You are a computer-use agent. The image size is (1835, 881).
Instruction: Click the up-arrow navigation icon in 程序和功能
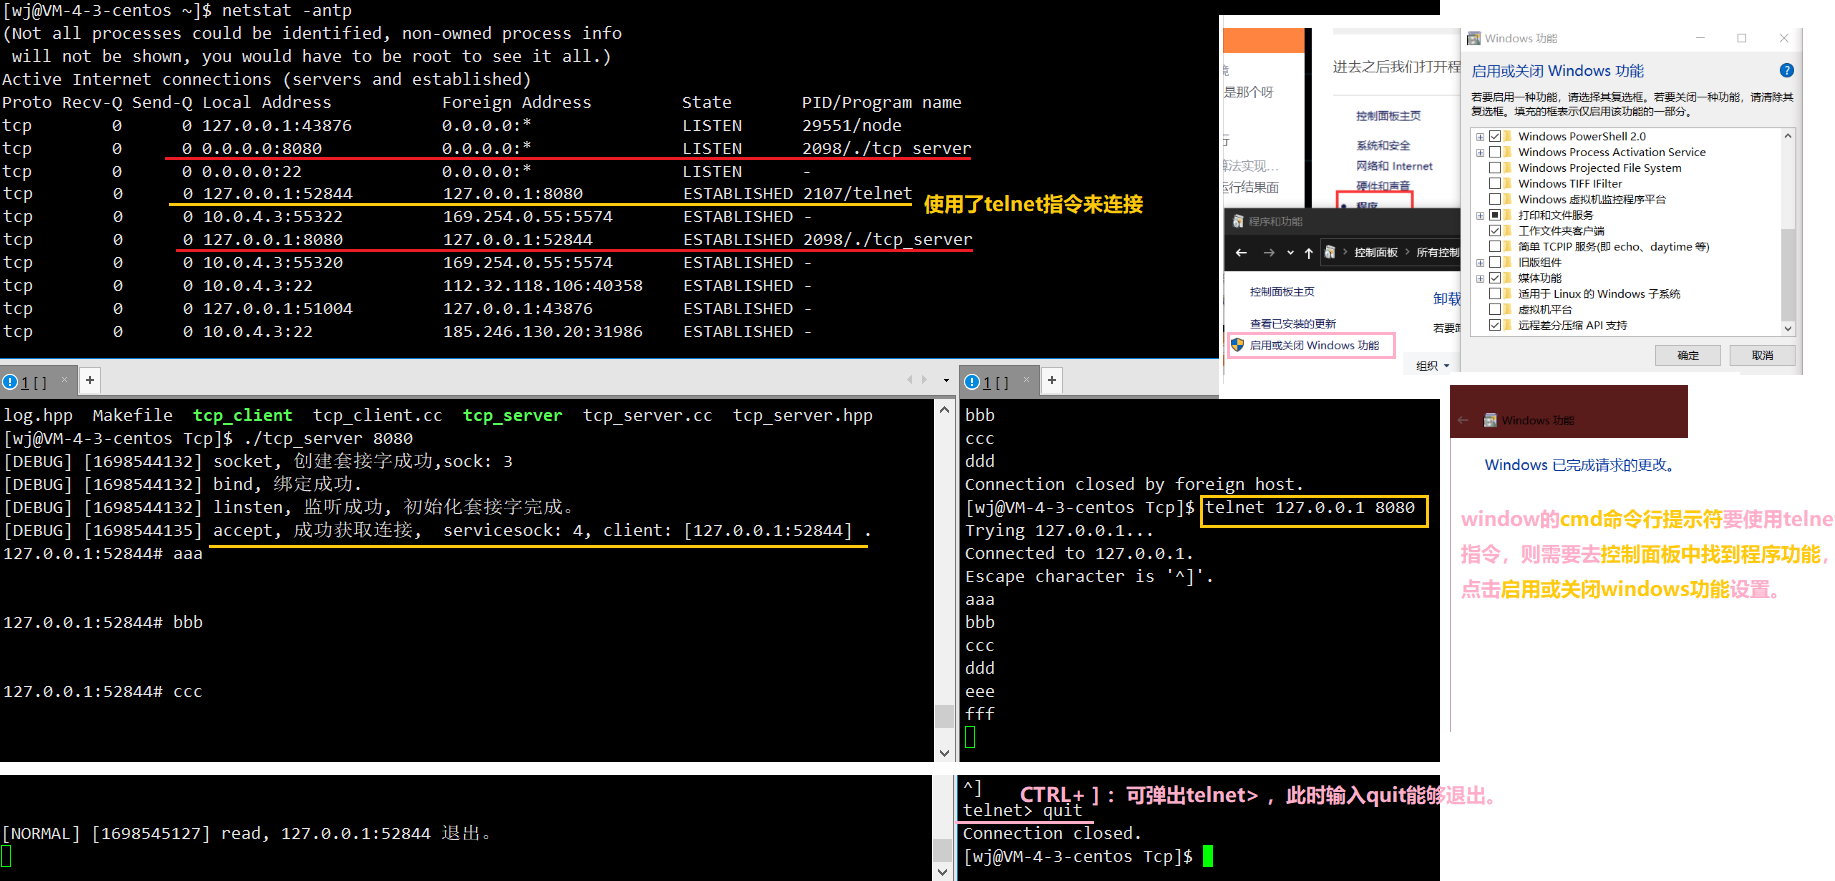[x=1308, y=252]
